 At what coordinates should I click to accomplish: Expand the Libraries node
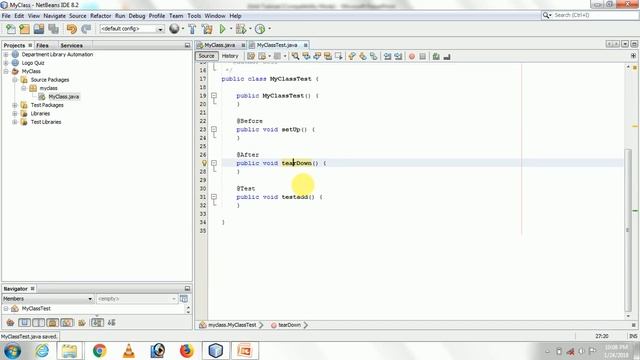click(x=15, y=113)
